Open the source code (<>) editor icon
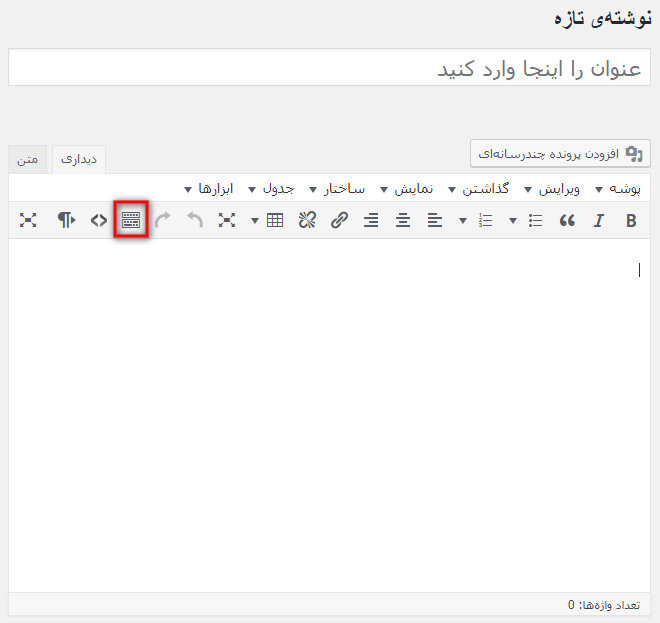The image size is (660, 623). point(98,221)
